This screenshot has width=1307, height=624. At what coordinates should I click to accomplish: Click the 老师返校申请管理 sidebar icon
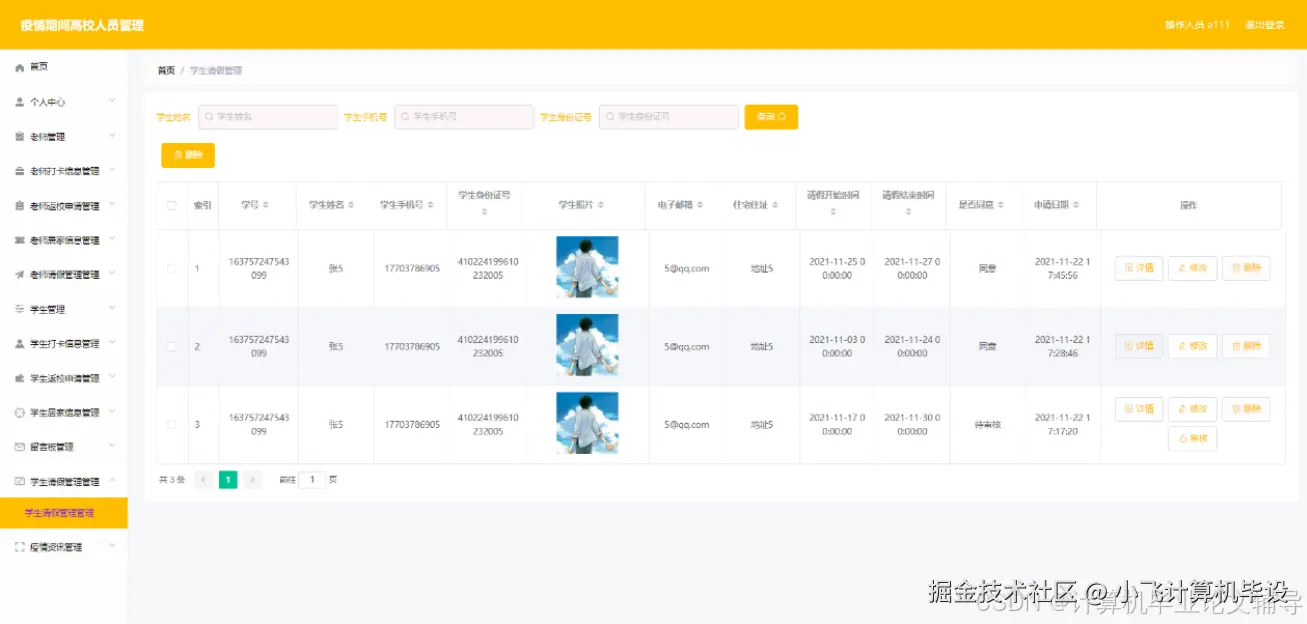pos(19,206)
